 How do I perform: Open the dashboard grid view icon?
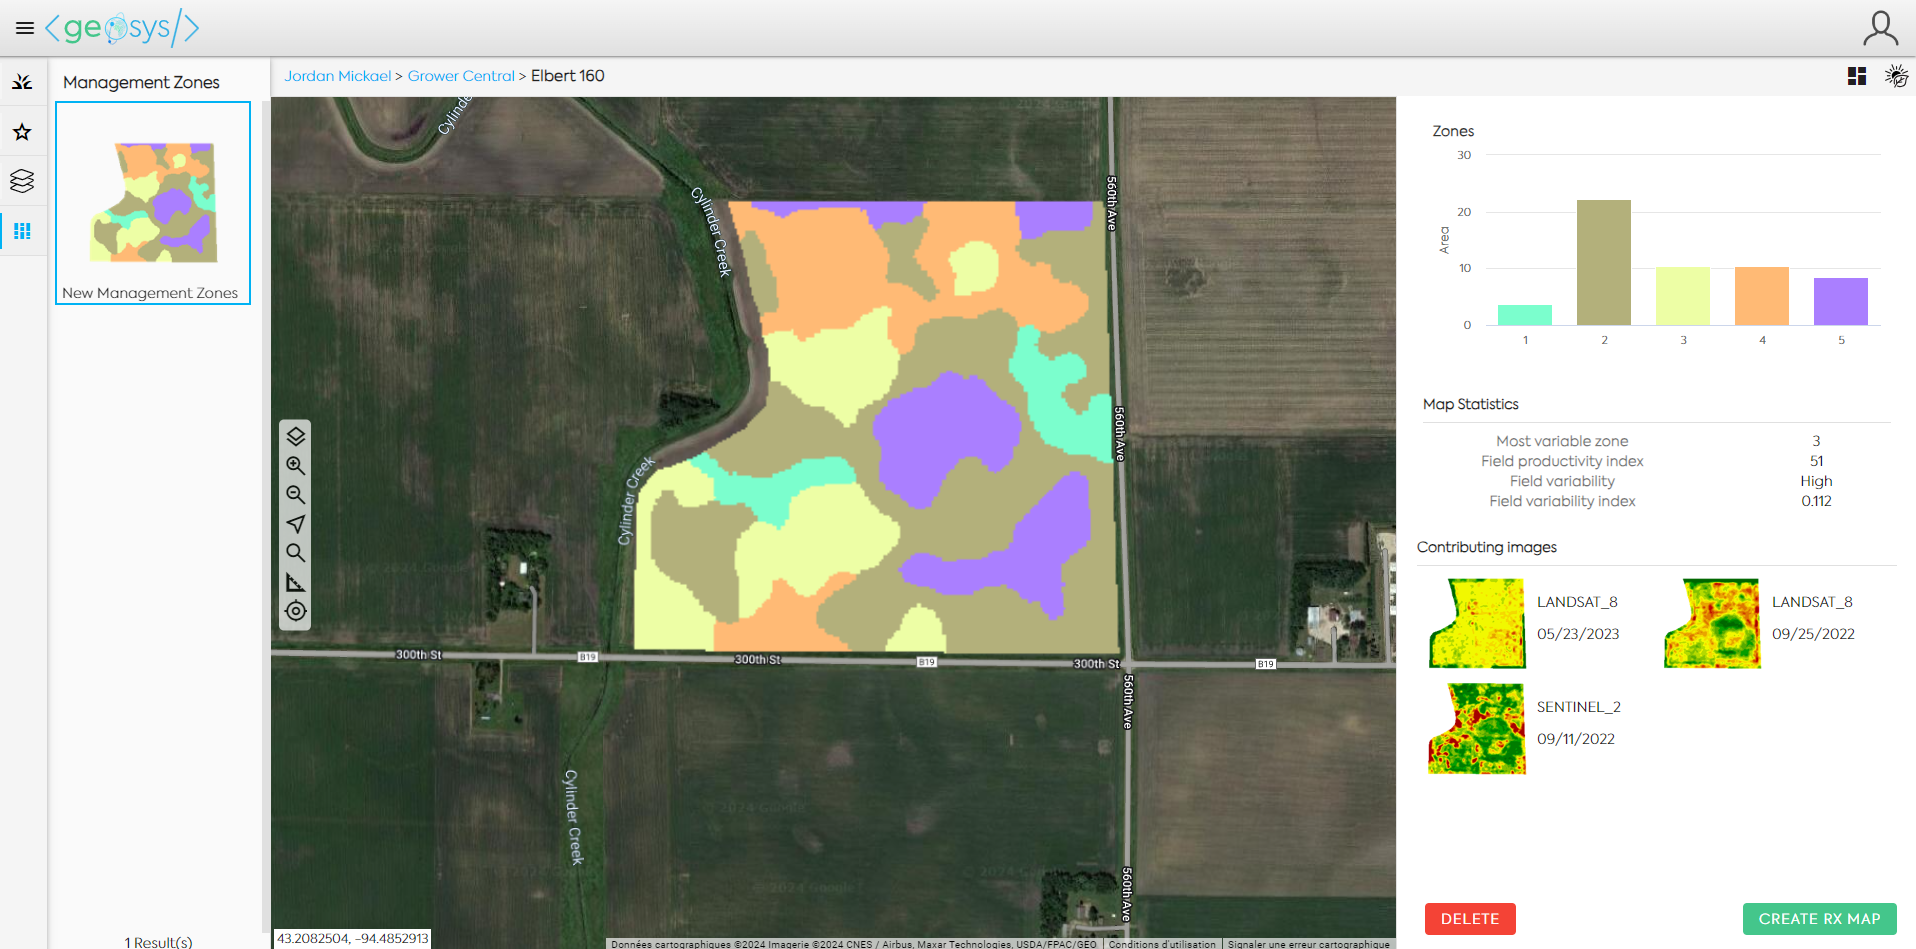(1857, 76)
